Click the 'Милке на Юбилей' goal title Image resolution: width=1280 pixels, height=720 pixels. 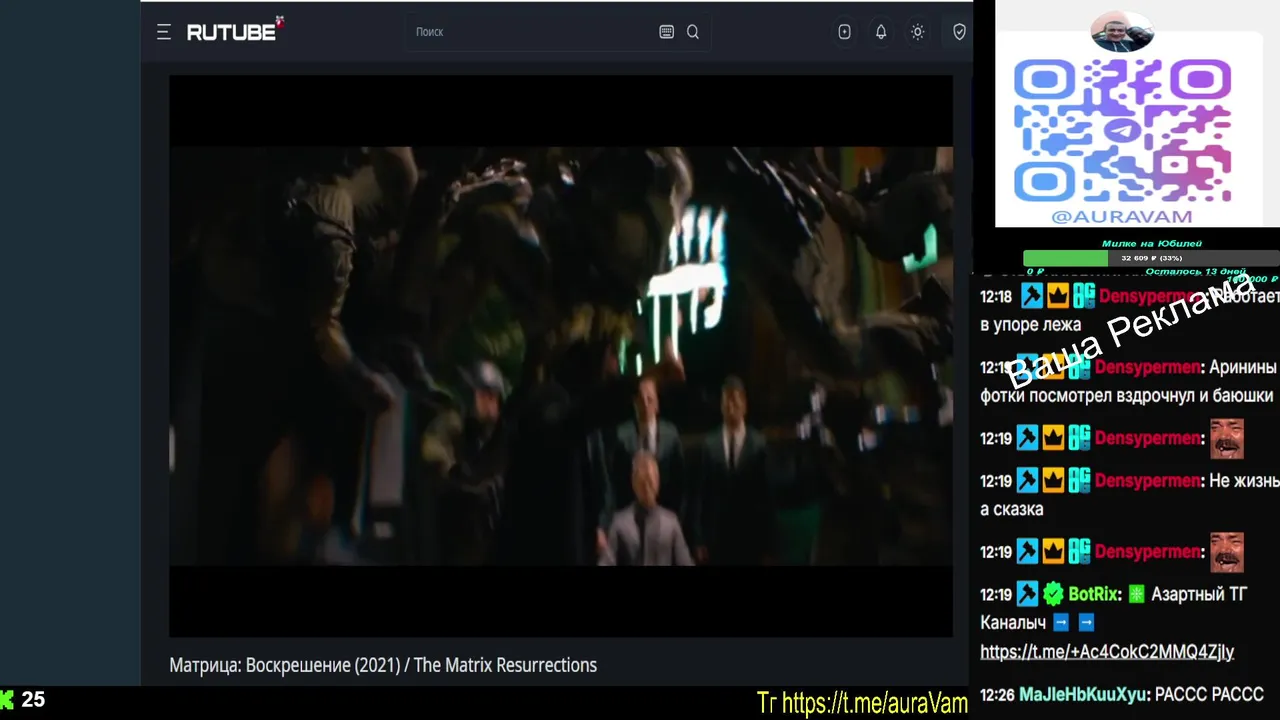click(x=1152, y=243)
